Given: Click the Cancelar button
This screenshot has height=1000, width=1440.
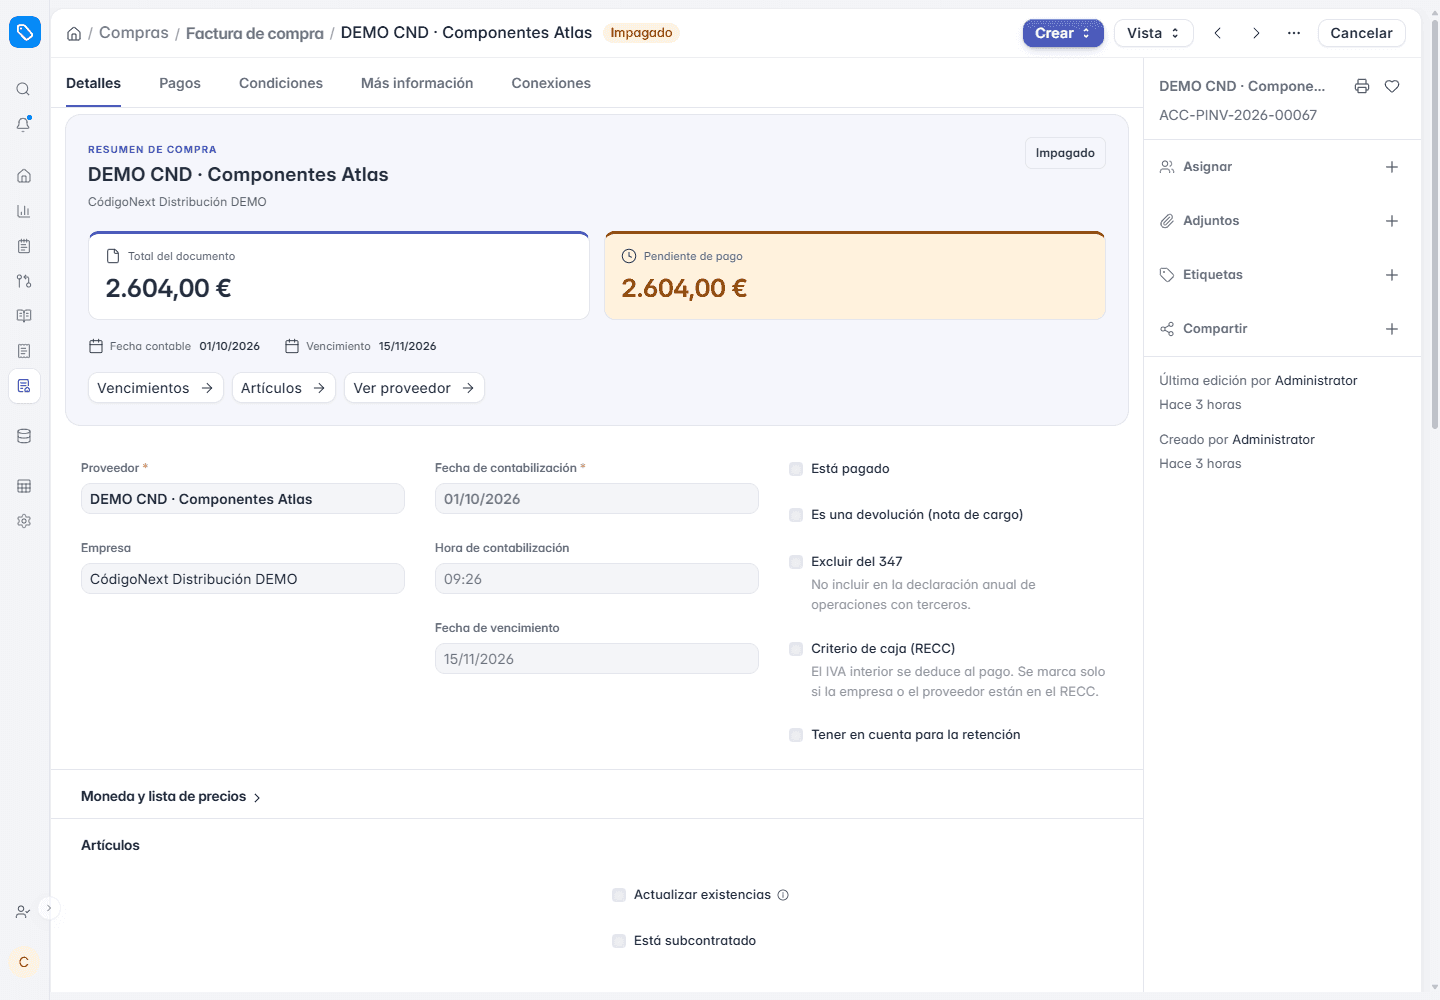Looking at the screenshot, I should click(1361, 33).
